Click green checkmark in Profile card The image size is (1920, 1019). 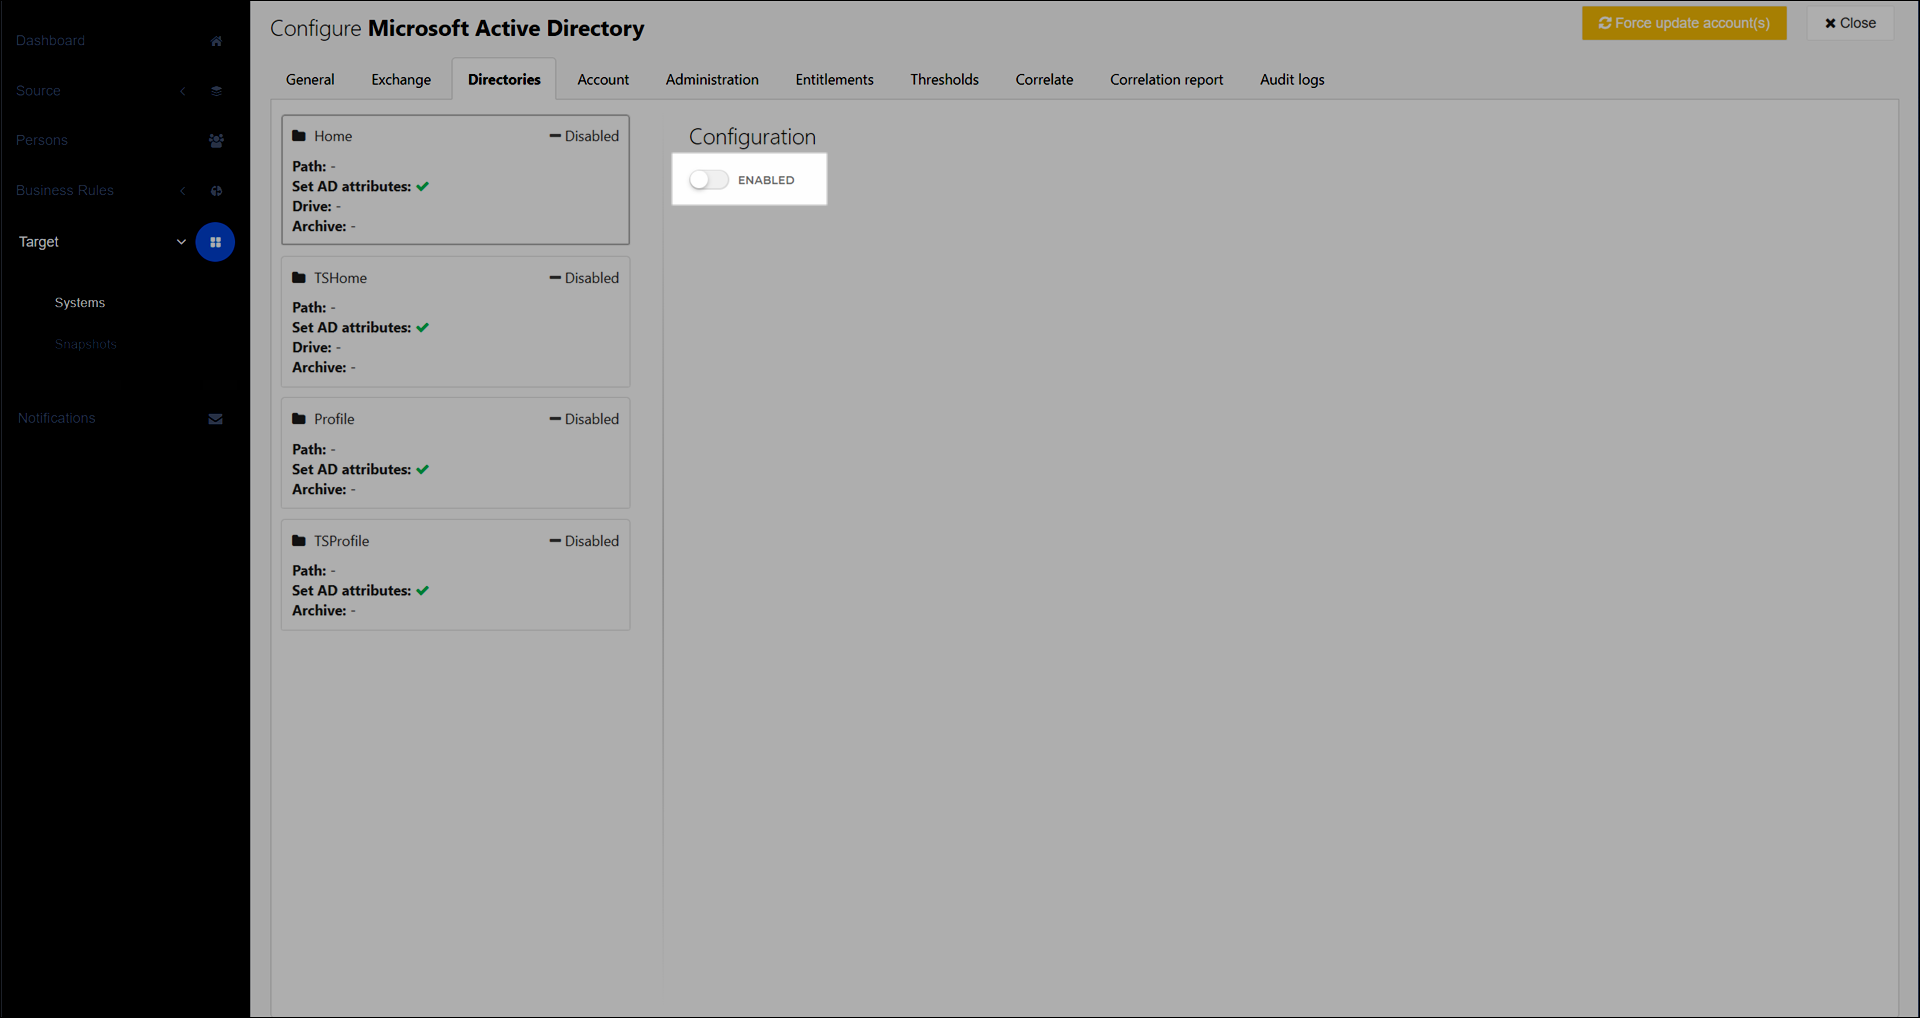(423, 470)
